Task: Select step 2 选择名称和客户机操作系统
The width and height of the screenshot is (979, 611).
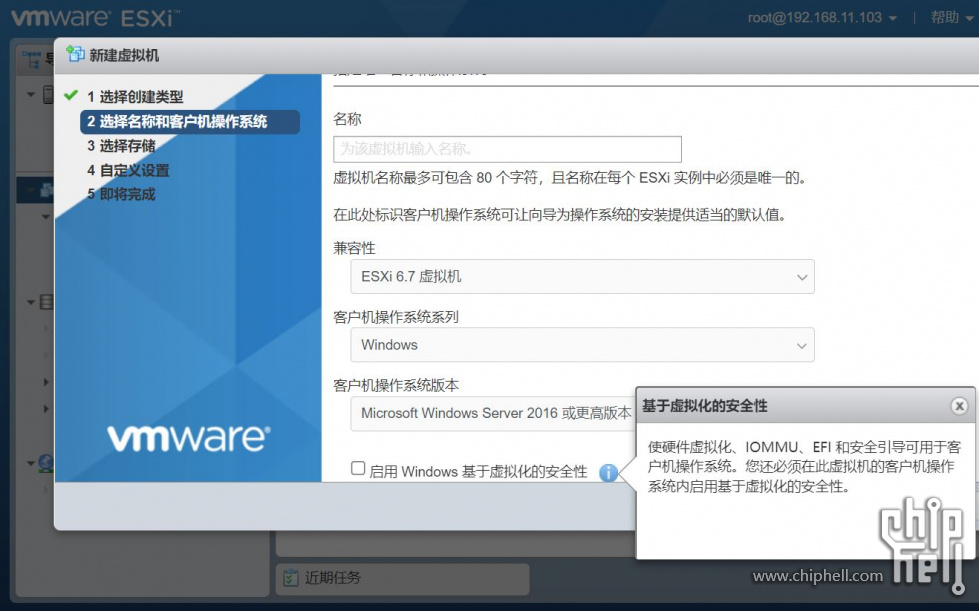Action: (x=190, y=122)
